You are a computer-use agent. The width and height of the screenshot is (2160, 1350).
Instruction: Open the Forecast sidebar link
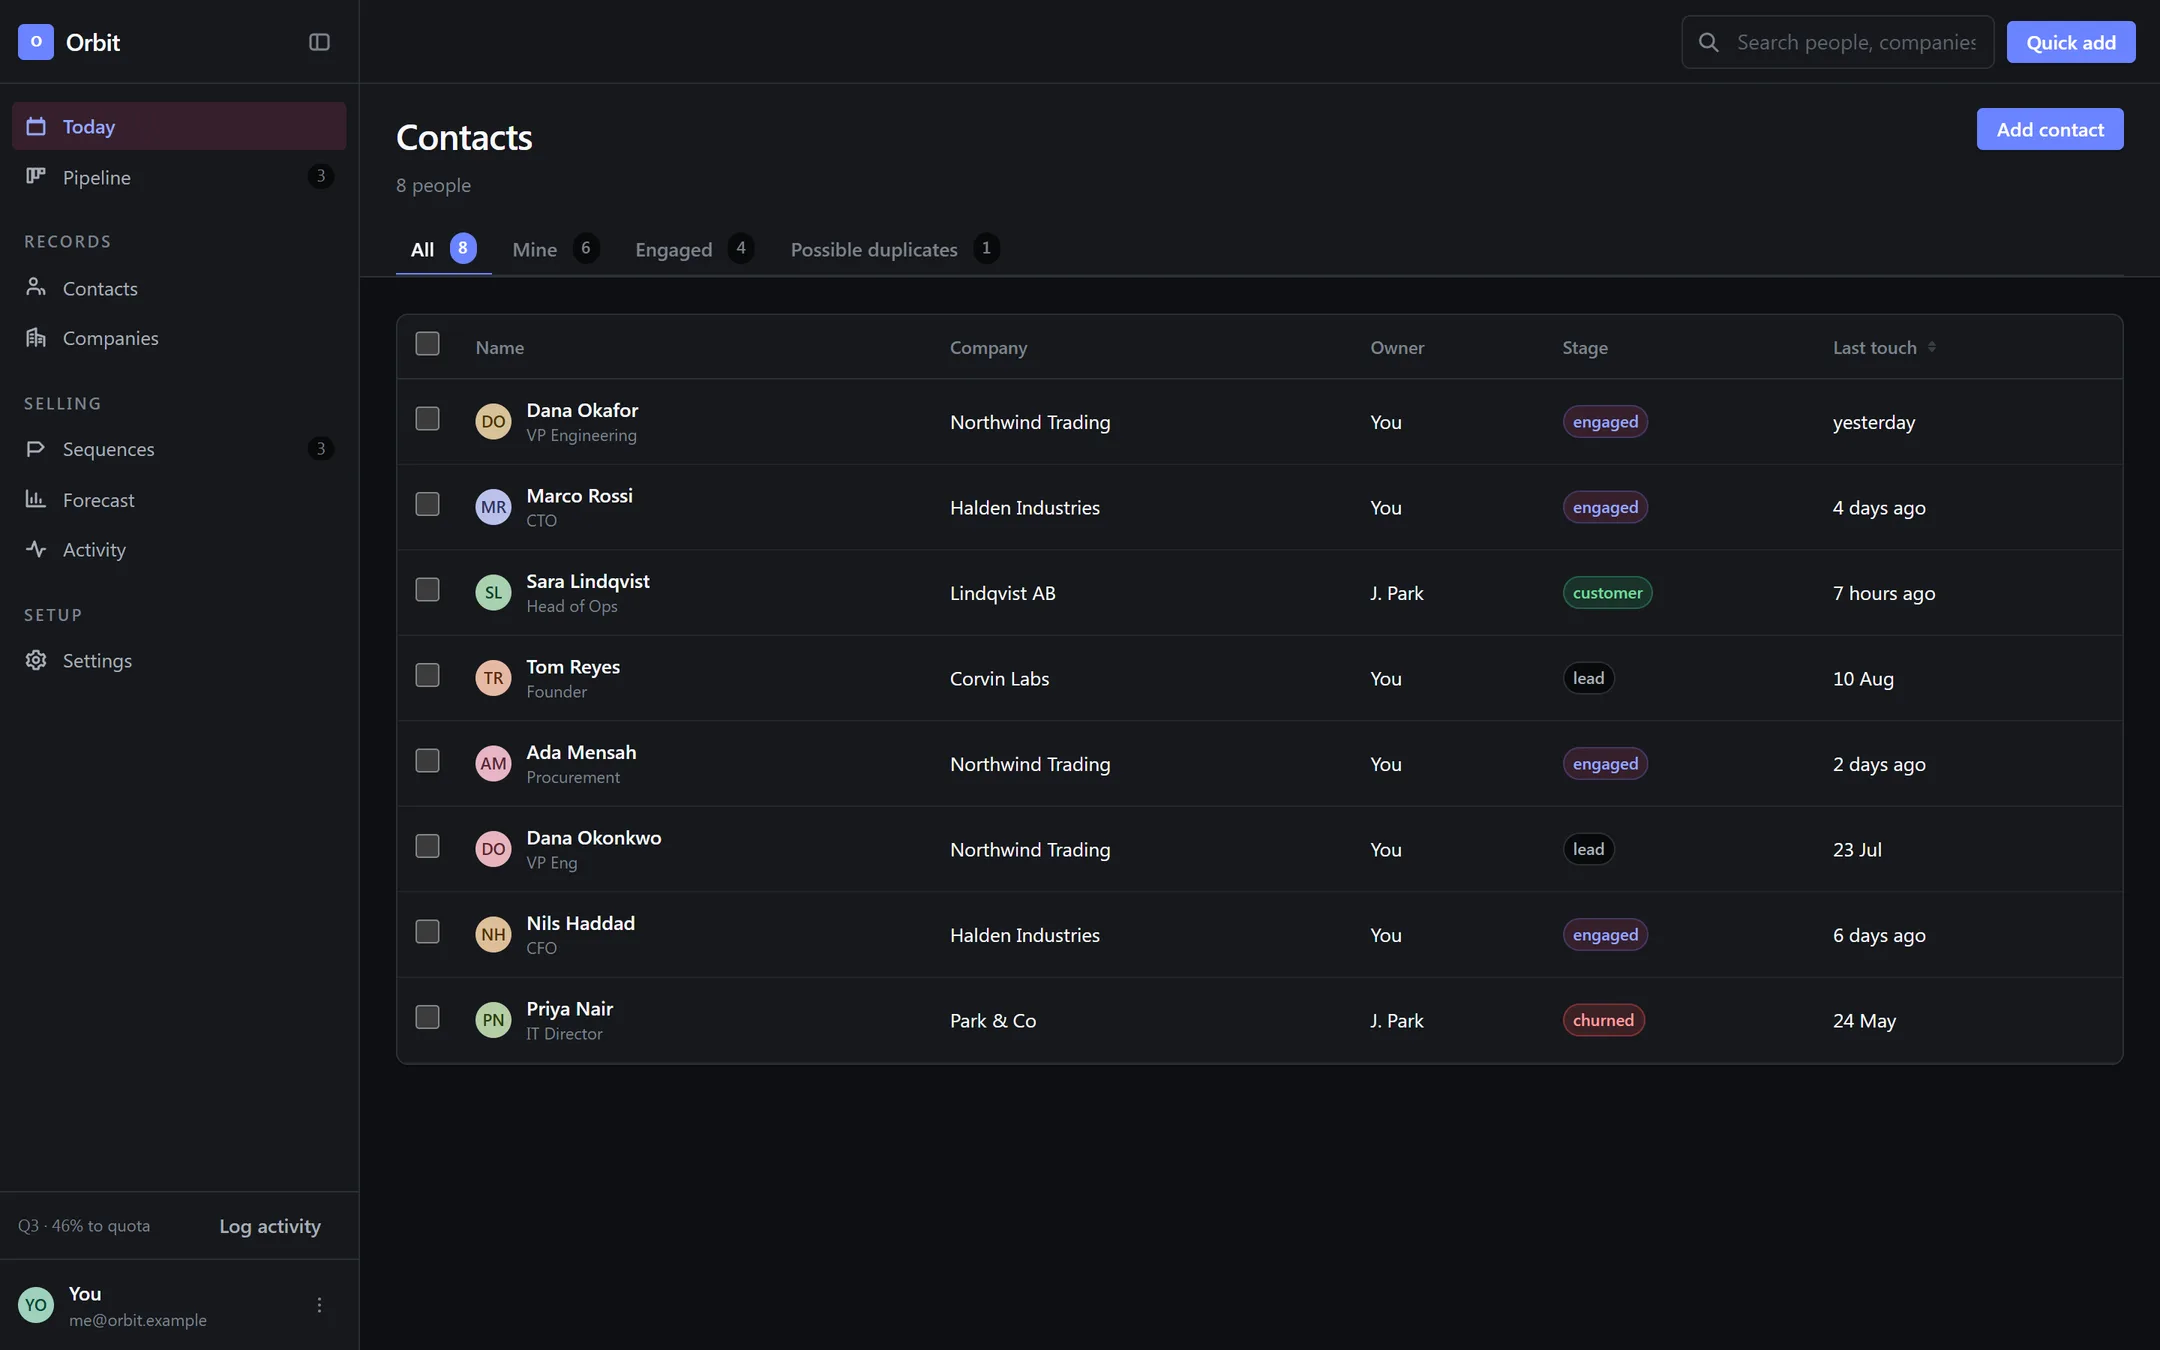pos(179,499)
